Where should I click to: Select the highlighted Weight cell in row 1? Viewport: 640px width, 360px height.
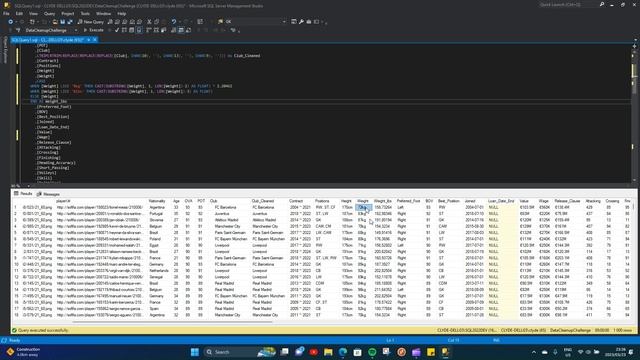363,207
